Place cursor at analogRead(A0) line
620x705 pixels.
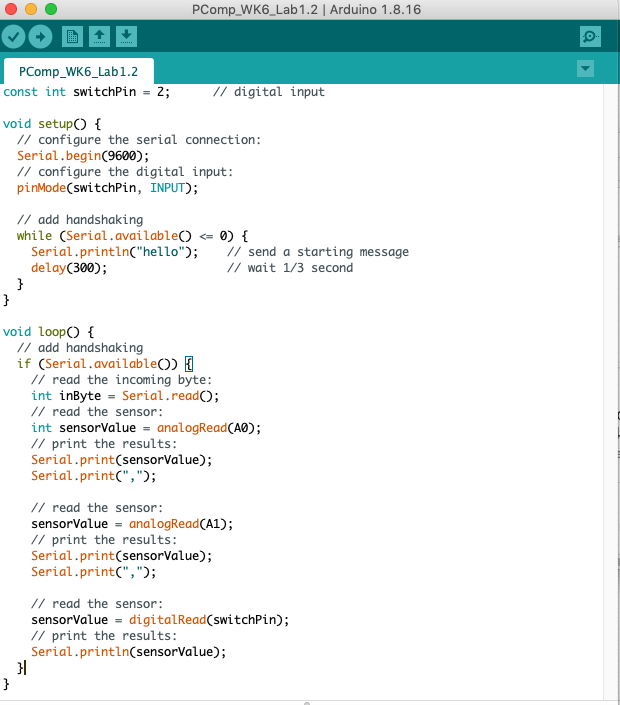click(146, 428)
